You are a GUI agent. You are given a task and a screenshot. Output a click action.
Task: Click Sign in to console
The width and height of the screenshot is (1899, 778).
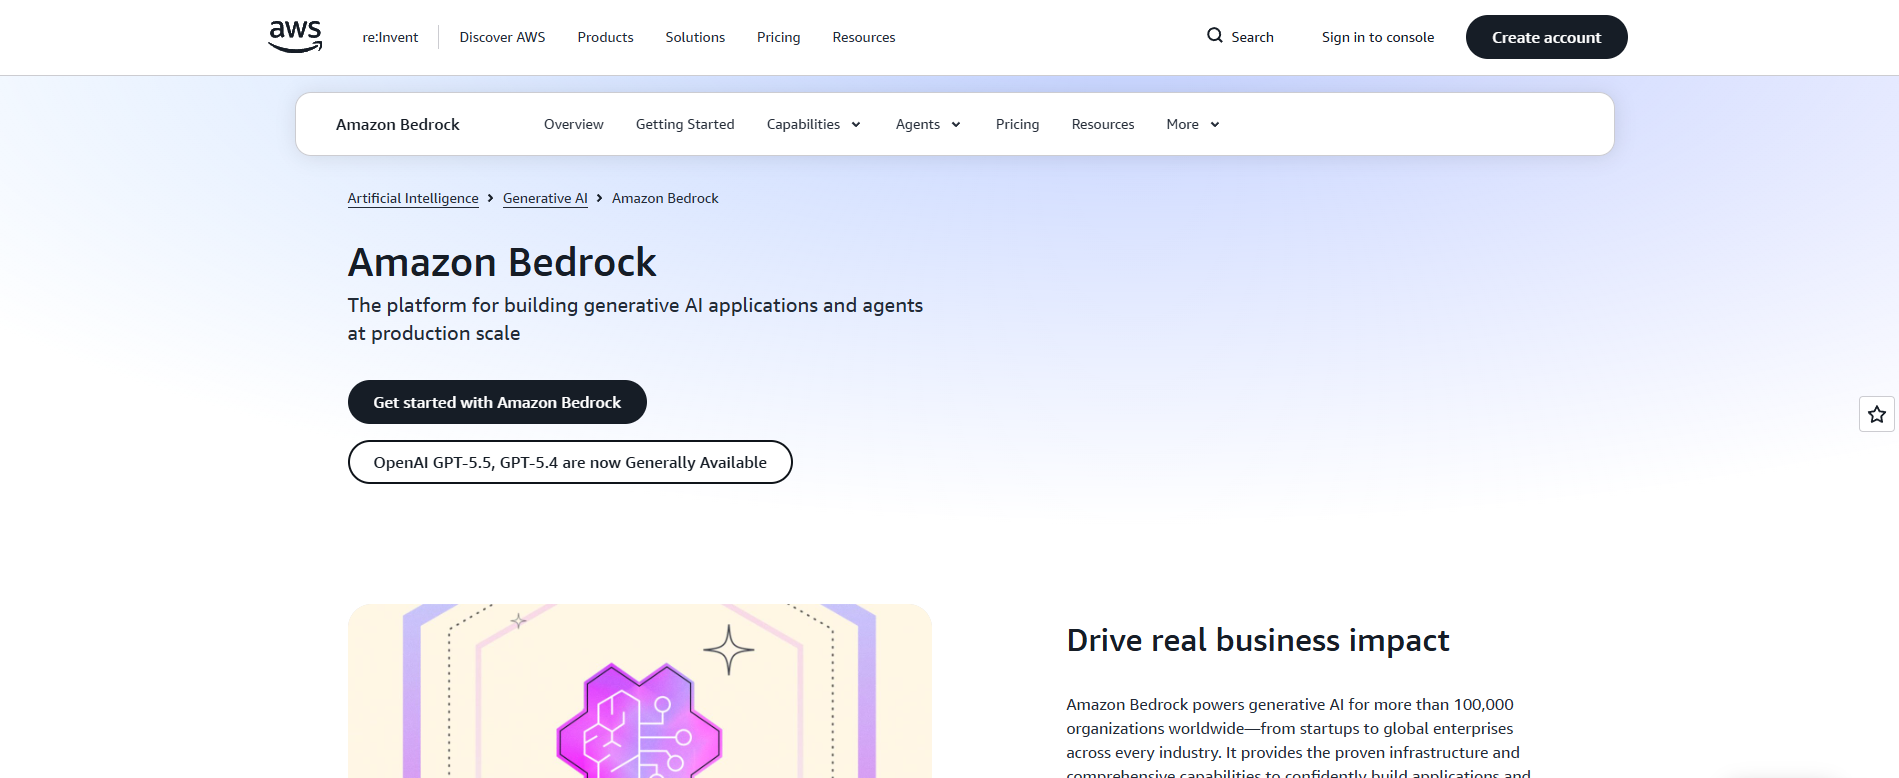click(1377, 37)
